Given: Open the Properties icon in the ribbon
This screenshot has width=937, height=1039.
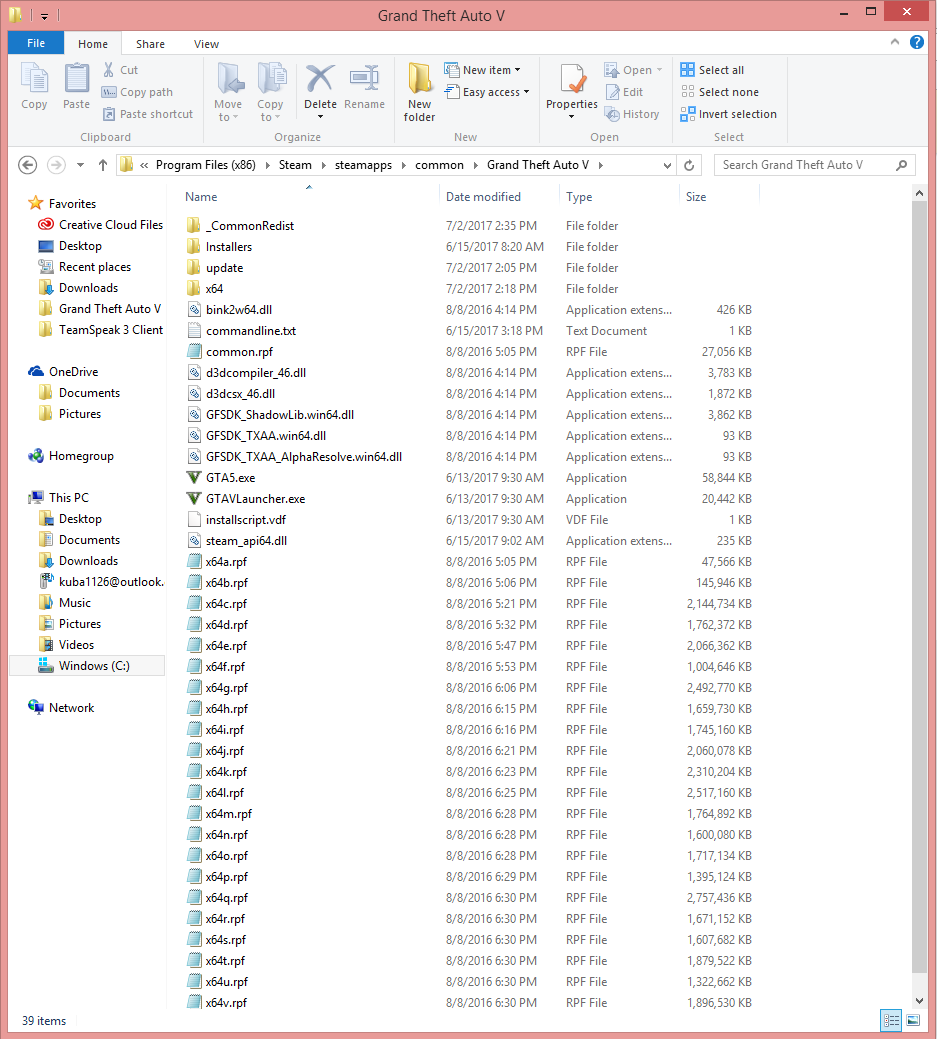Looking at the screenshot, I should 572,80.
